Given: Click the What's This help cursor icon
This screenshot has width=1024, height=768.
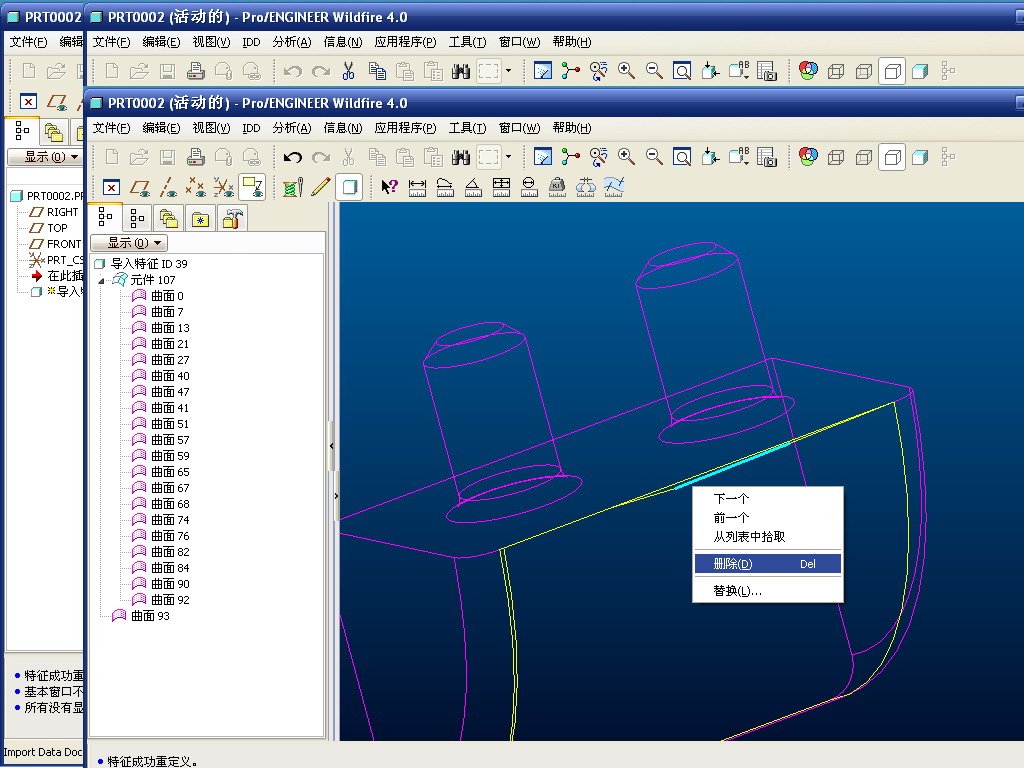Looking at the screenshot, I should click(x=390, y=186).
